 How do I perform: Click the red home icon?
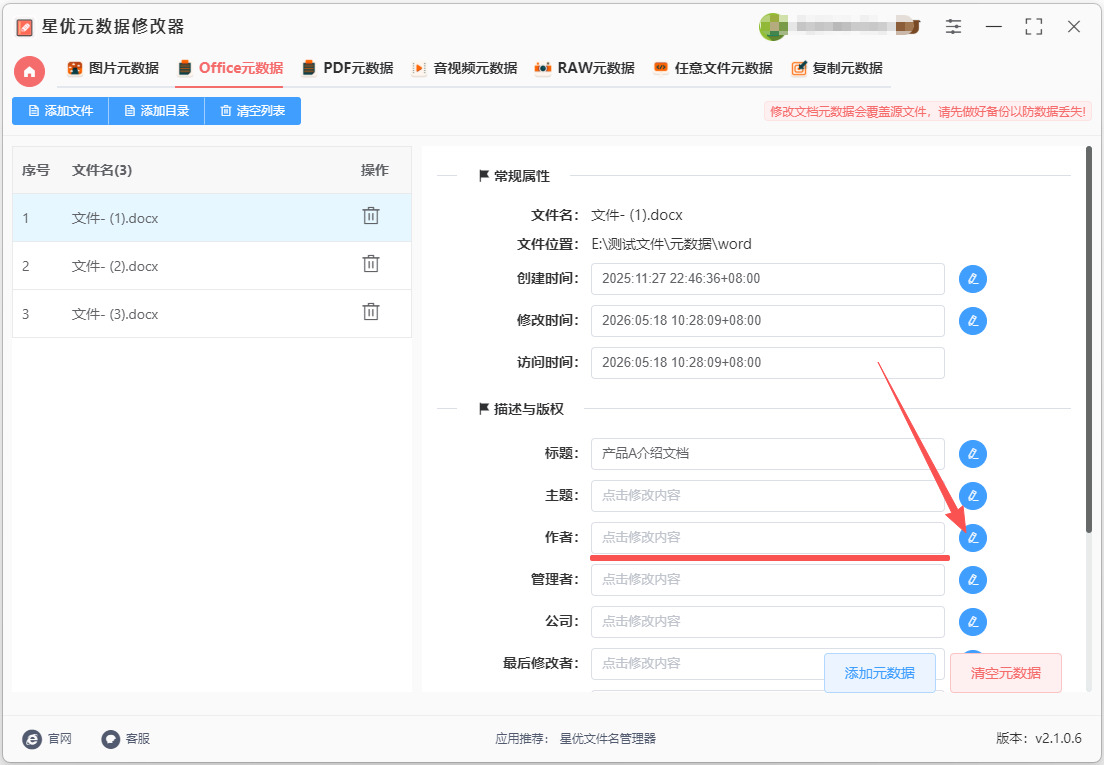coord(30,71)
